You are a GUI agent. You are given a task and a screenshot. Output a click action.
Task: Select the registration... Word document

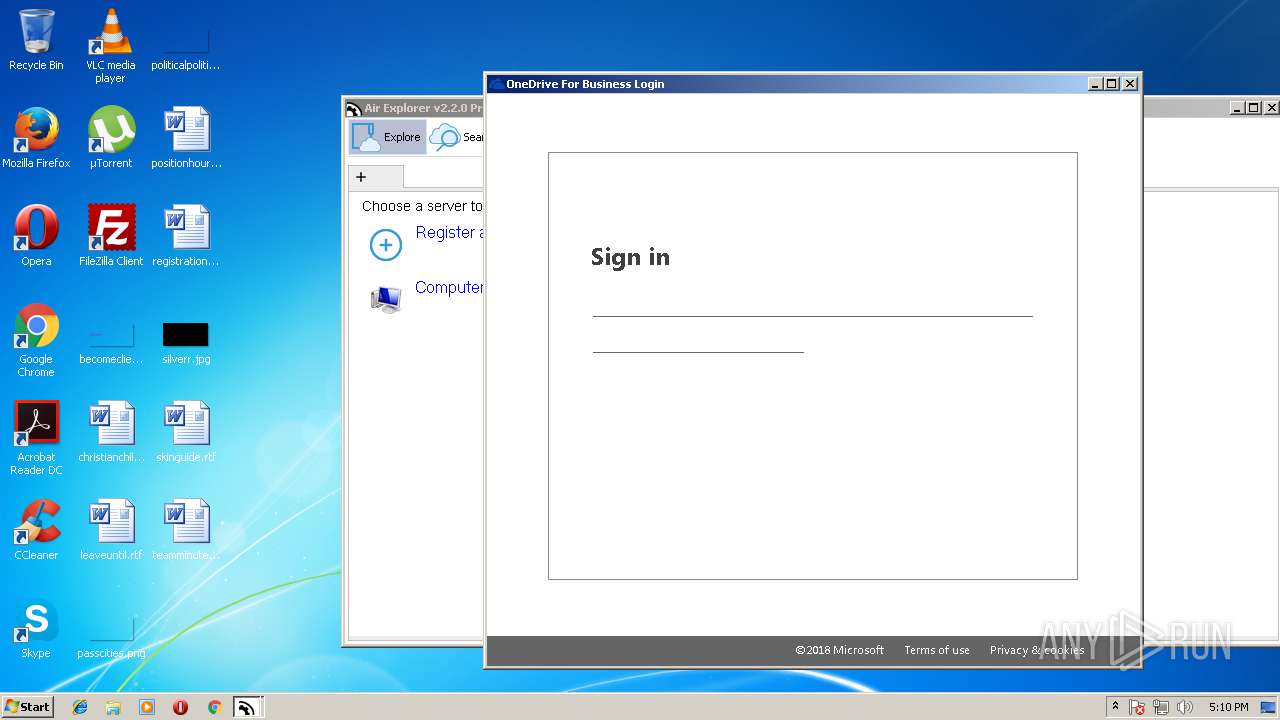click(x=186, y=236)
